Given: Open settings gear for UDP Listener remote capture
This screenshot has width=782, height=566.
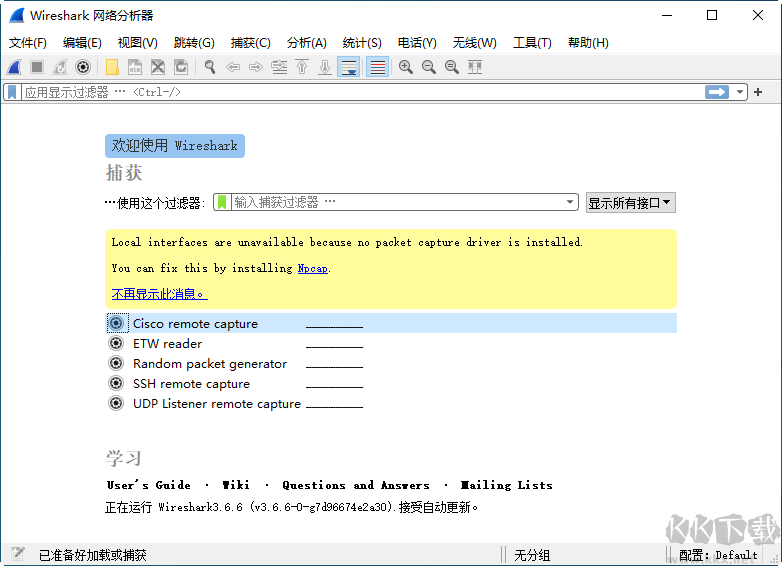Looking at the screenshot, I should point(116,403).
